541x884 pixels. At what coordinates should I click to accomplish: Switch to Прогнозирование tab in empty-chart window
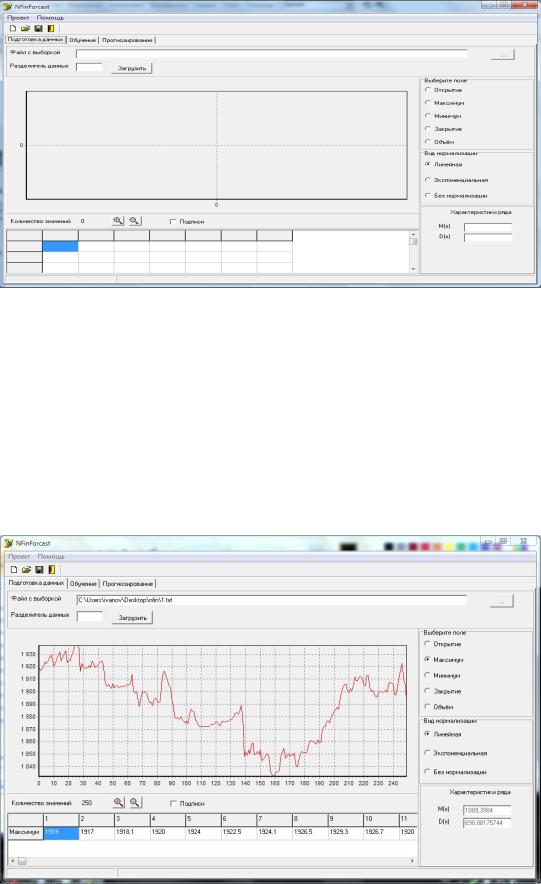(x=127, y=40)
